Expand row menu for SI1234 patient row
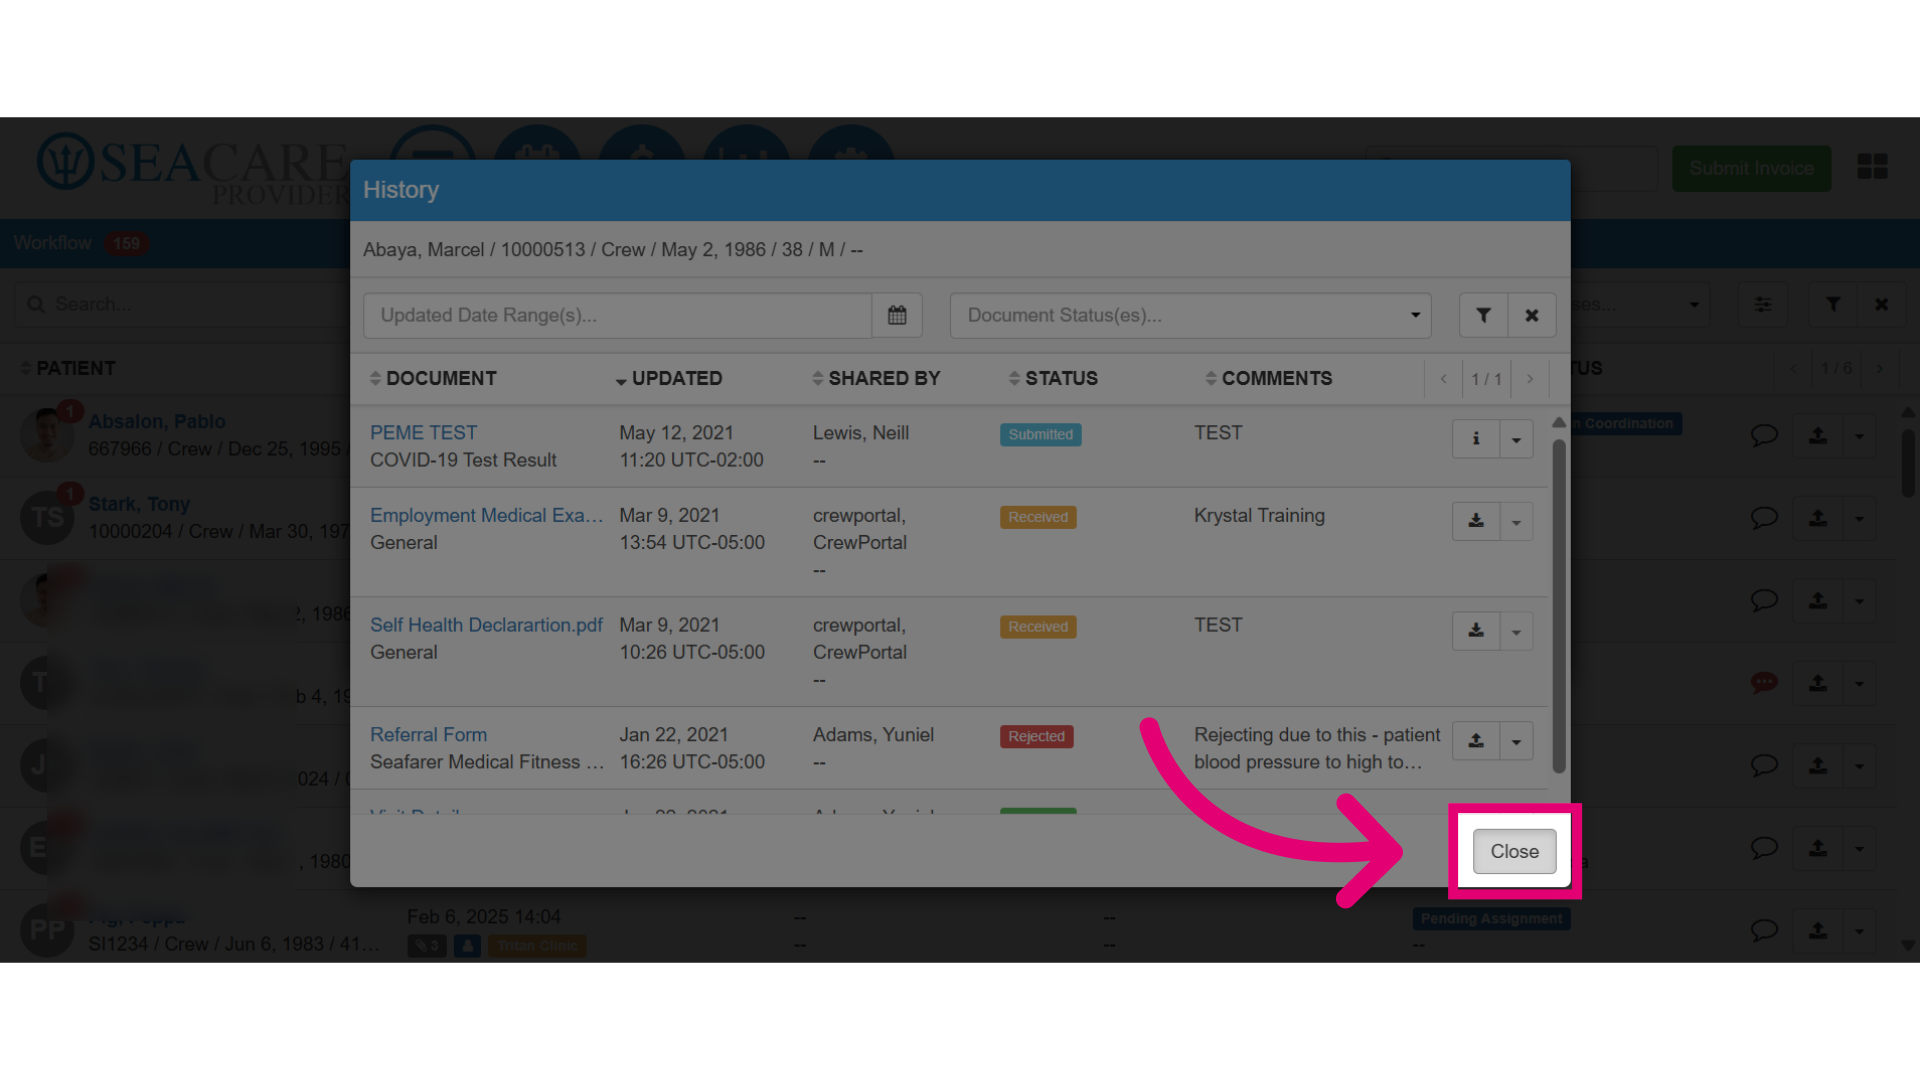The width and height of the screenshot is (1920, 1080). (1859, 930)
